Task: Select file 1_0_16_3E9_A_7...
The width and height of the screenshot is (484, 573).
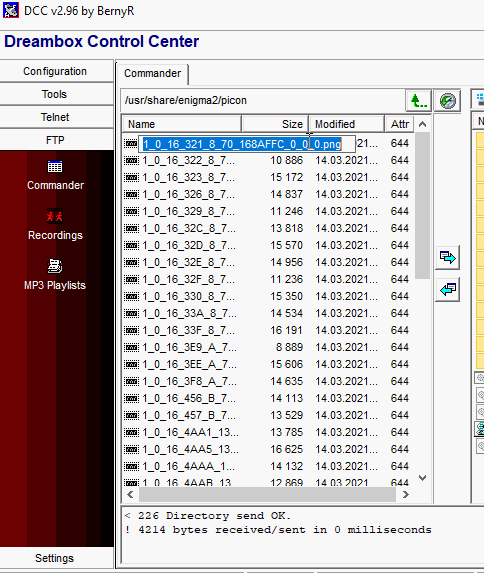Action: tap(189, 348)
